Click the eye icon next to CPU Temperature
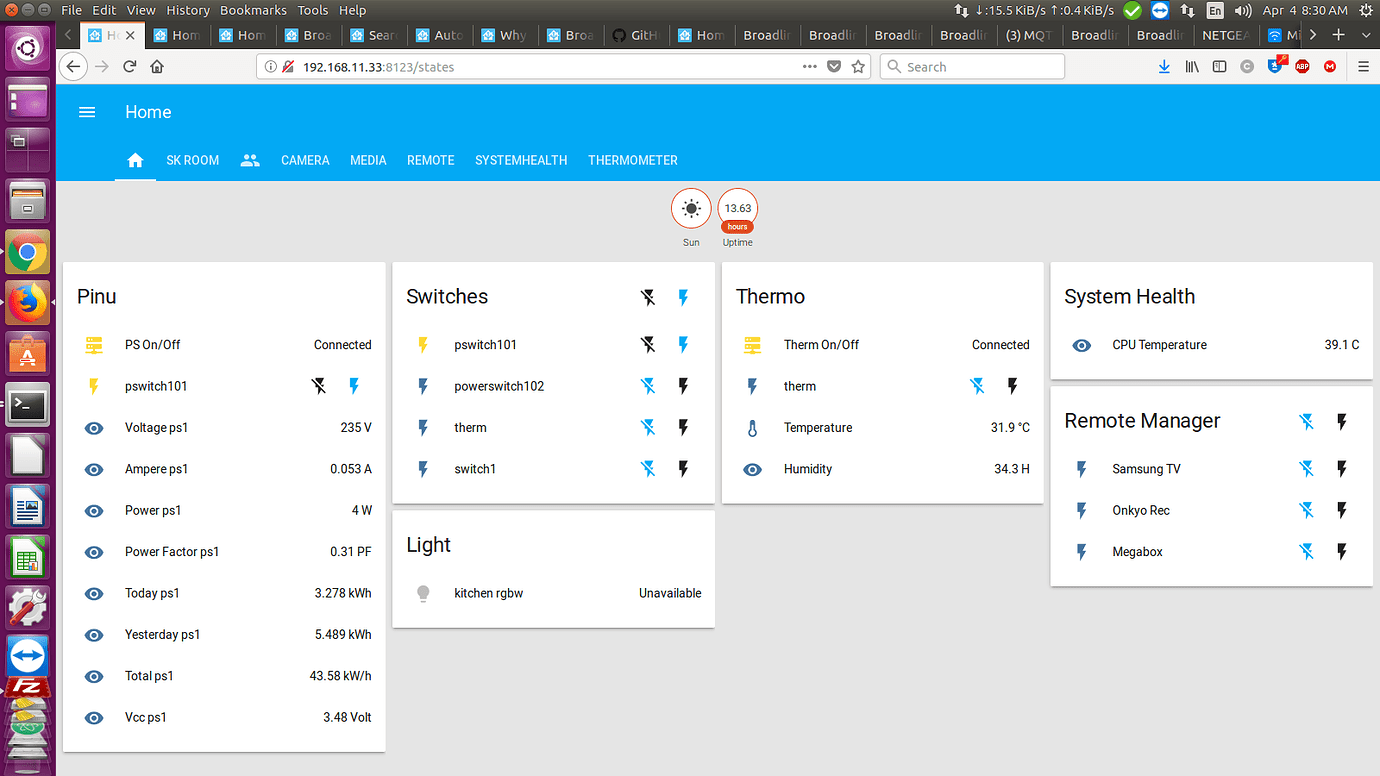The height and width of the screenshot is (776, 1380). click(1081, 345)
